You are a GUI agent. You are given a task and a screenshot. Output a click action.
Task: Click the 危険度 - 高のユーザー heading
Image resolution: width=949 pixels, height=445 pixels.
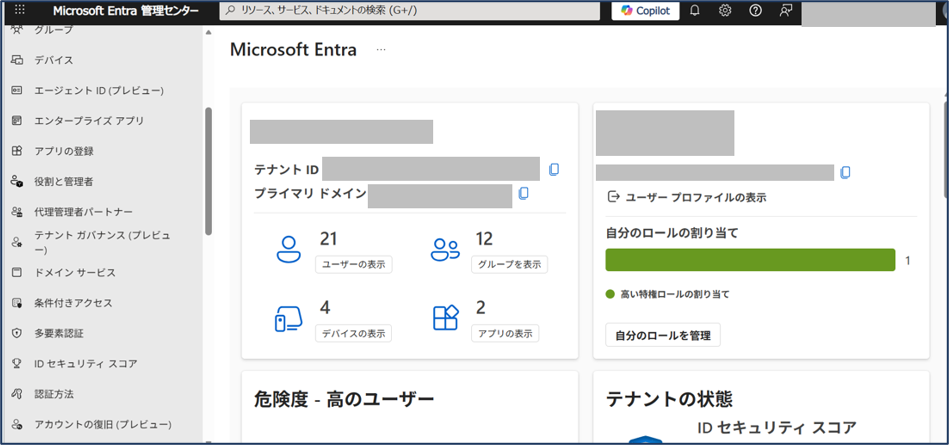coord(344,399)
